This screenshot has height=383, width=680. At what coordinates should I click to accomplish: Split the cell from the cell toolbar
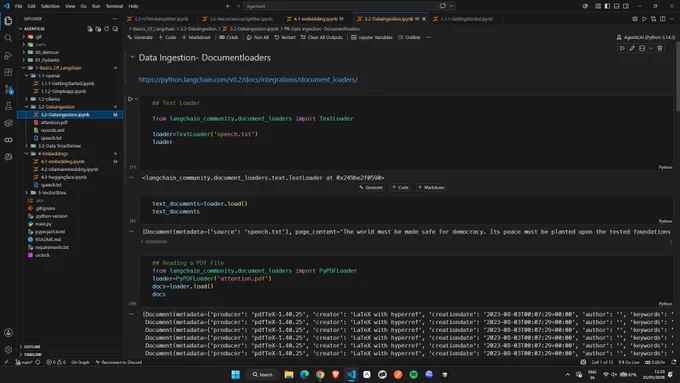tap(642, 48)
